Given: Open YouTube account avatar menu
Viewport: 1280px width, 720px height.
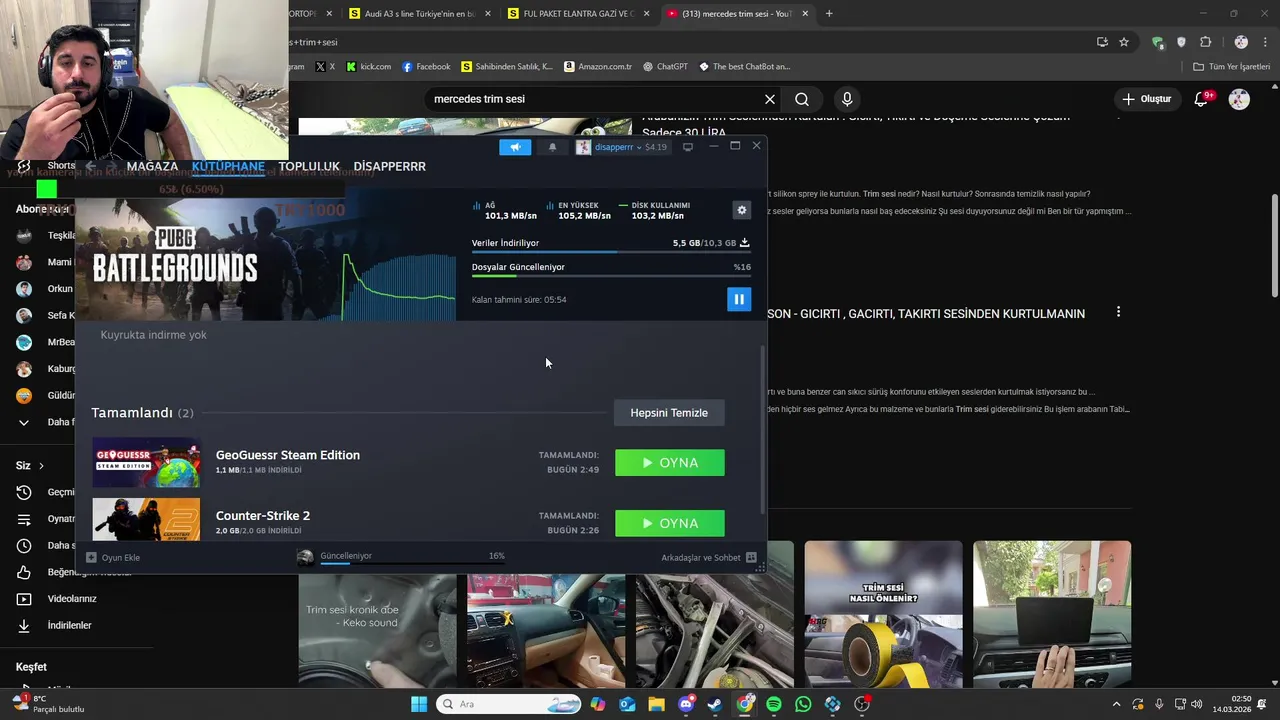Looking at the screenshot, I should pyautogui.click(x=1239, y=99).
